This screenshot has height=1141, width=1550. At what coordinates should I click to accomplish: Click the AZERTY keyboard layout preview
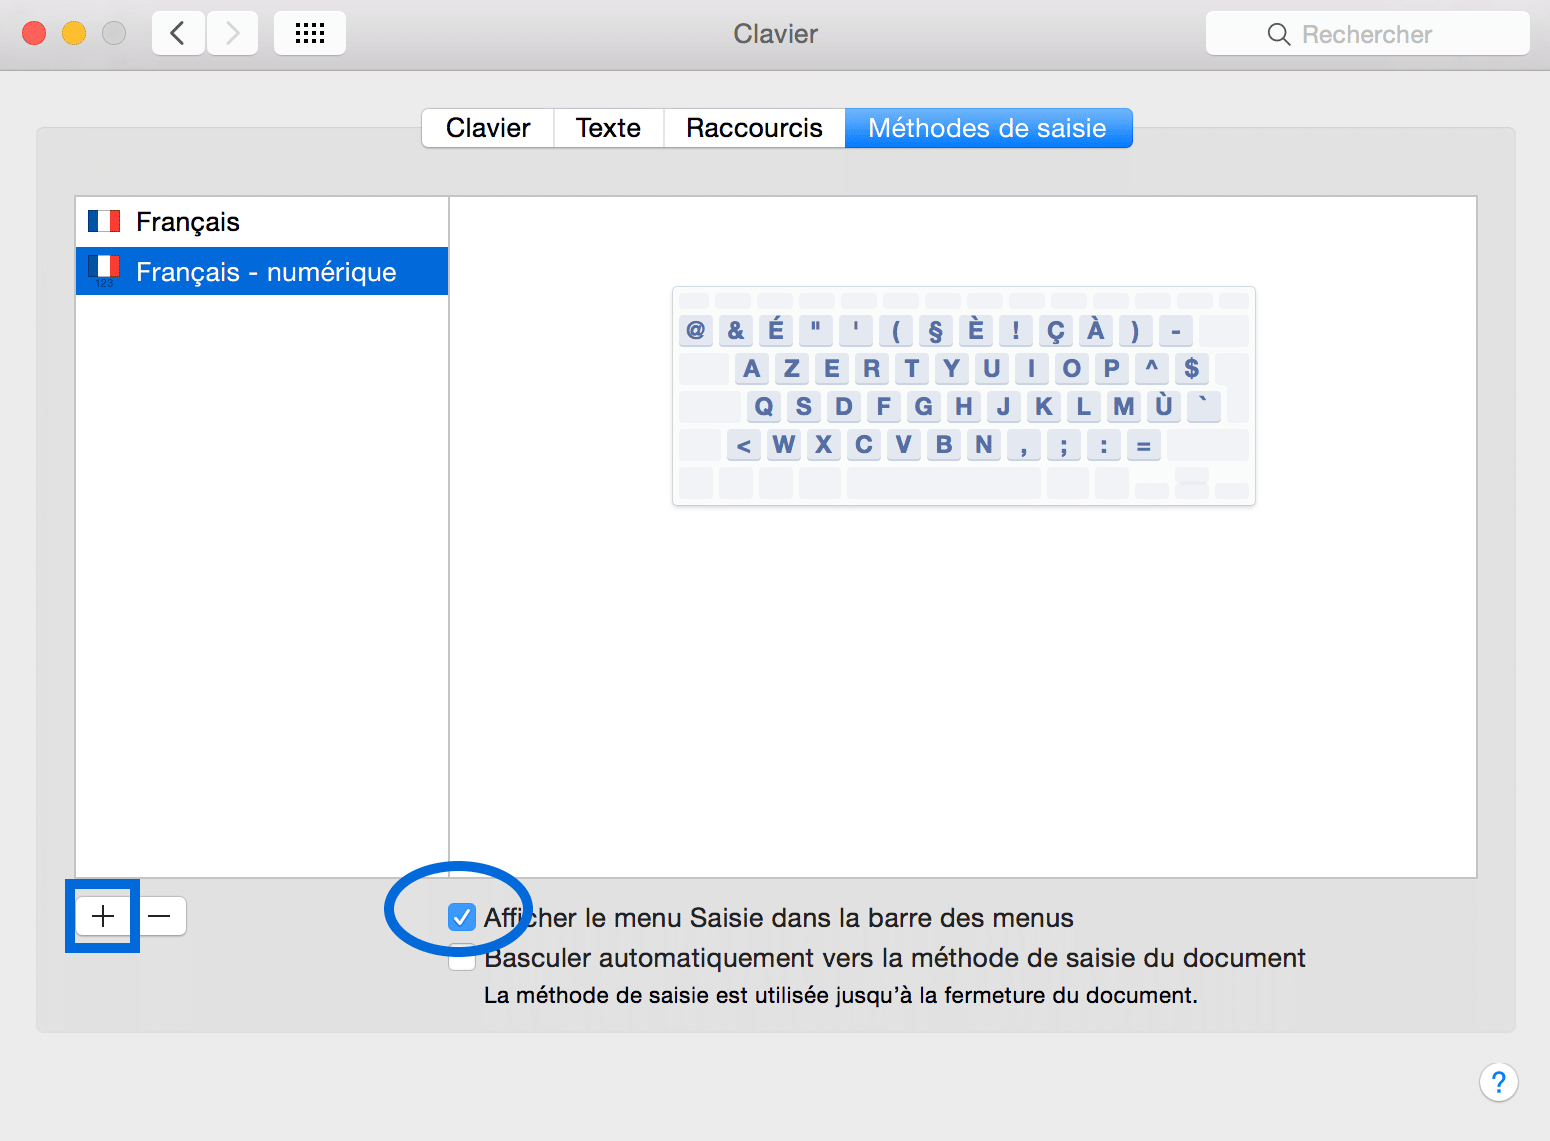click(x=964, y=396)
